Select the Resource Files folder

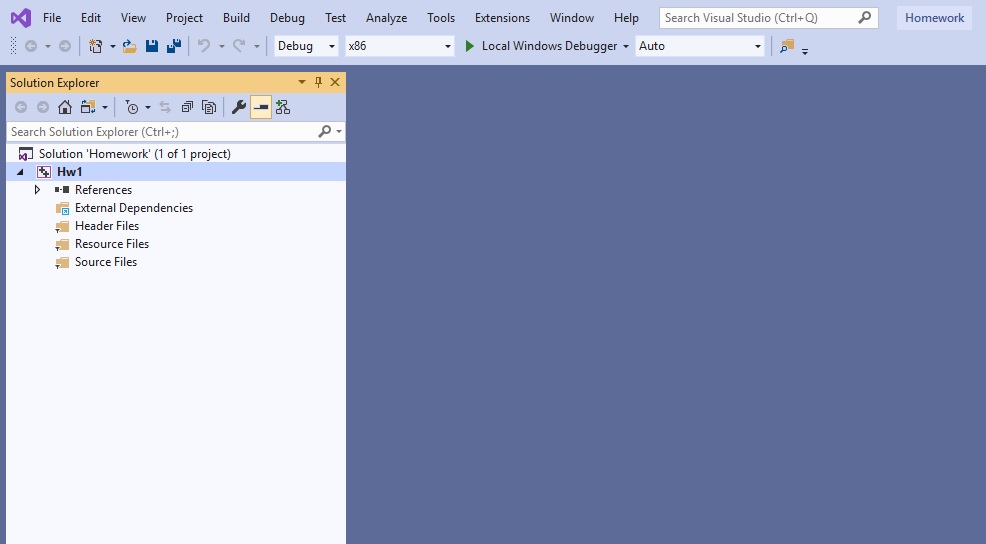coord(112,243)
